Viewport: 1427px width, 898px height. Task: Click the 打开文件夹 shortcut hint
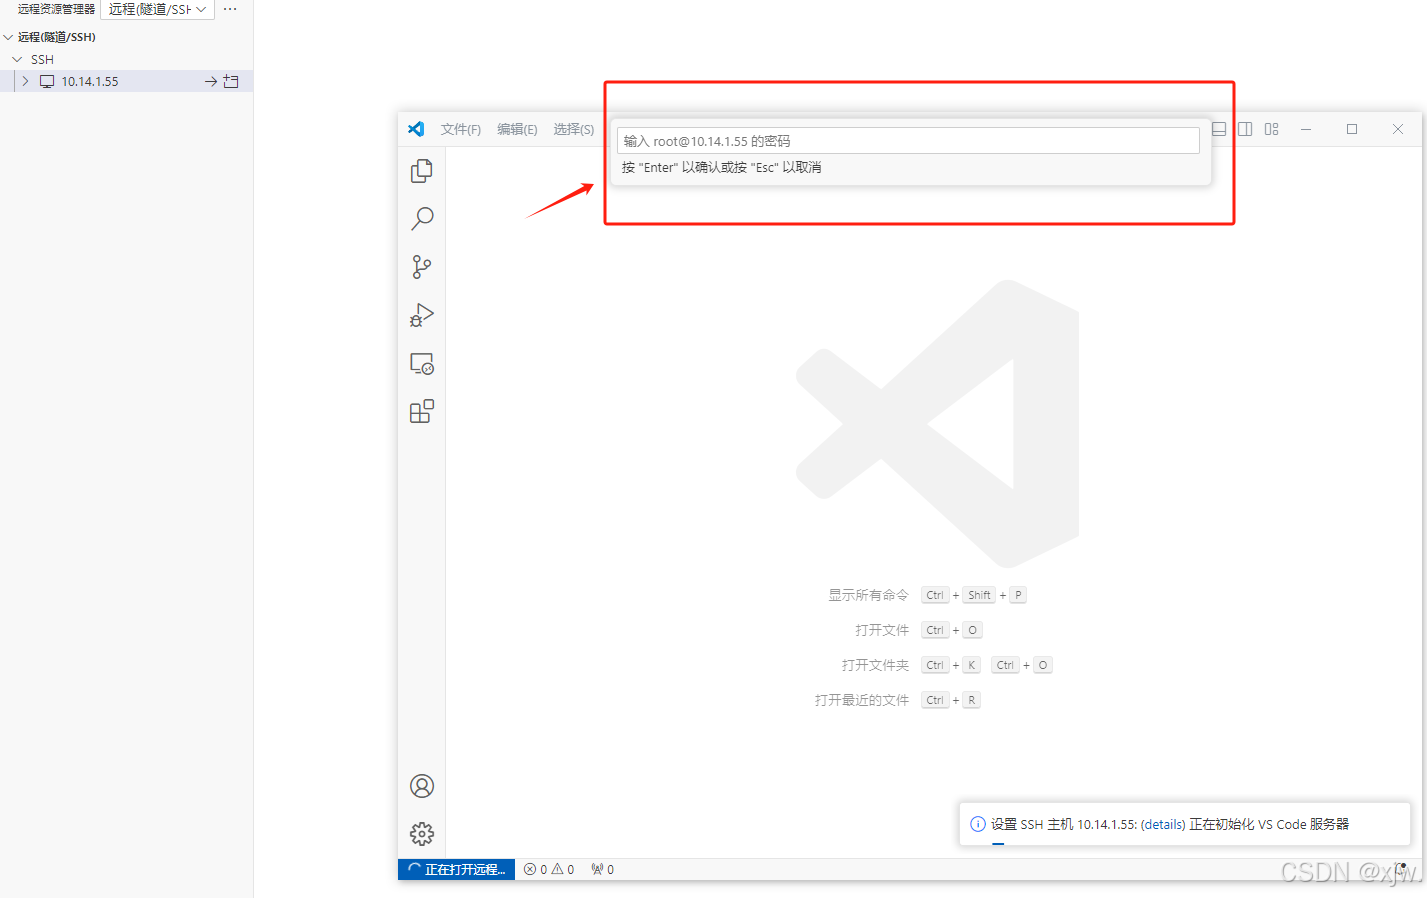[875, 665]
